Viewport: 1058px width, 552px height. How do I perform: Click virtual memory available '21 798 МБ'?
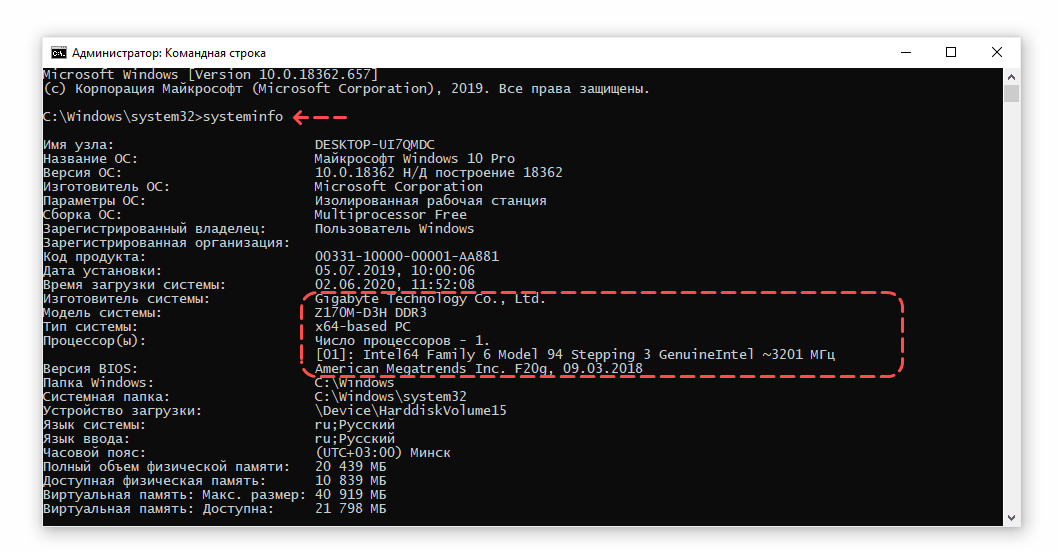click(351, 509)
